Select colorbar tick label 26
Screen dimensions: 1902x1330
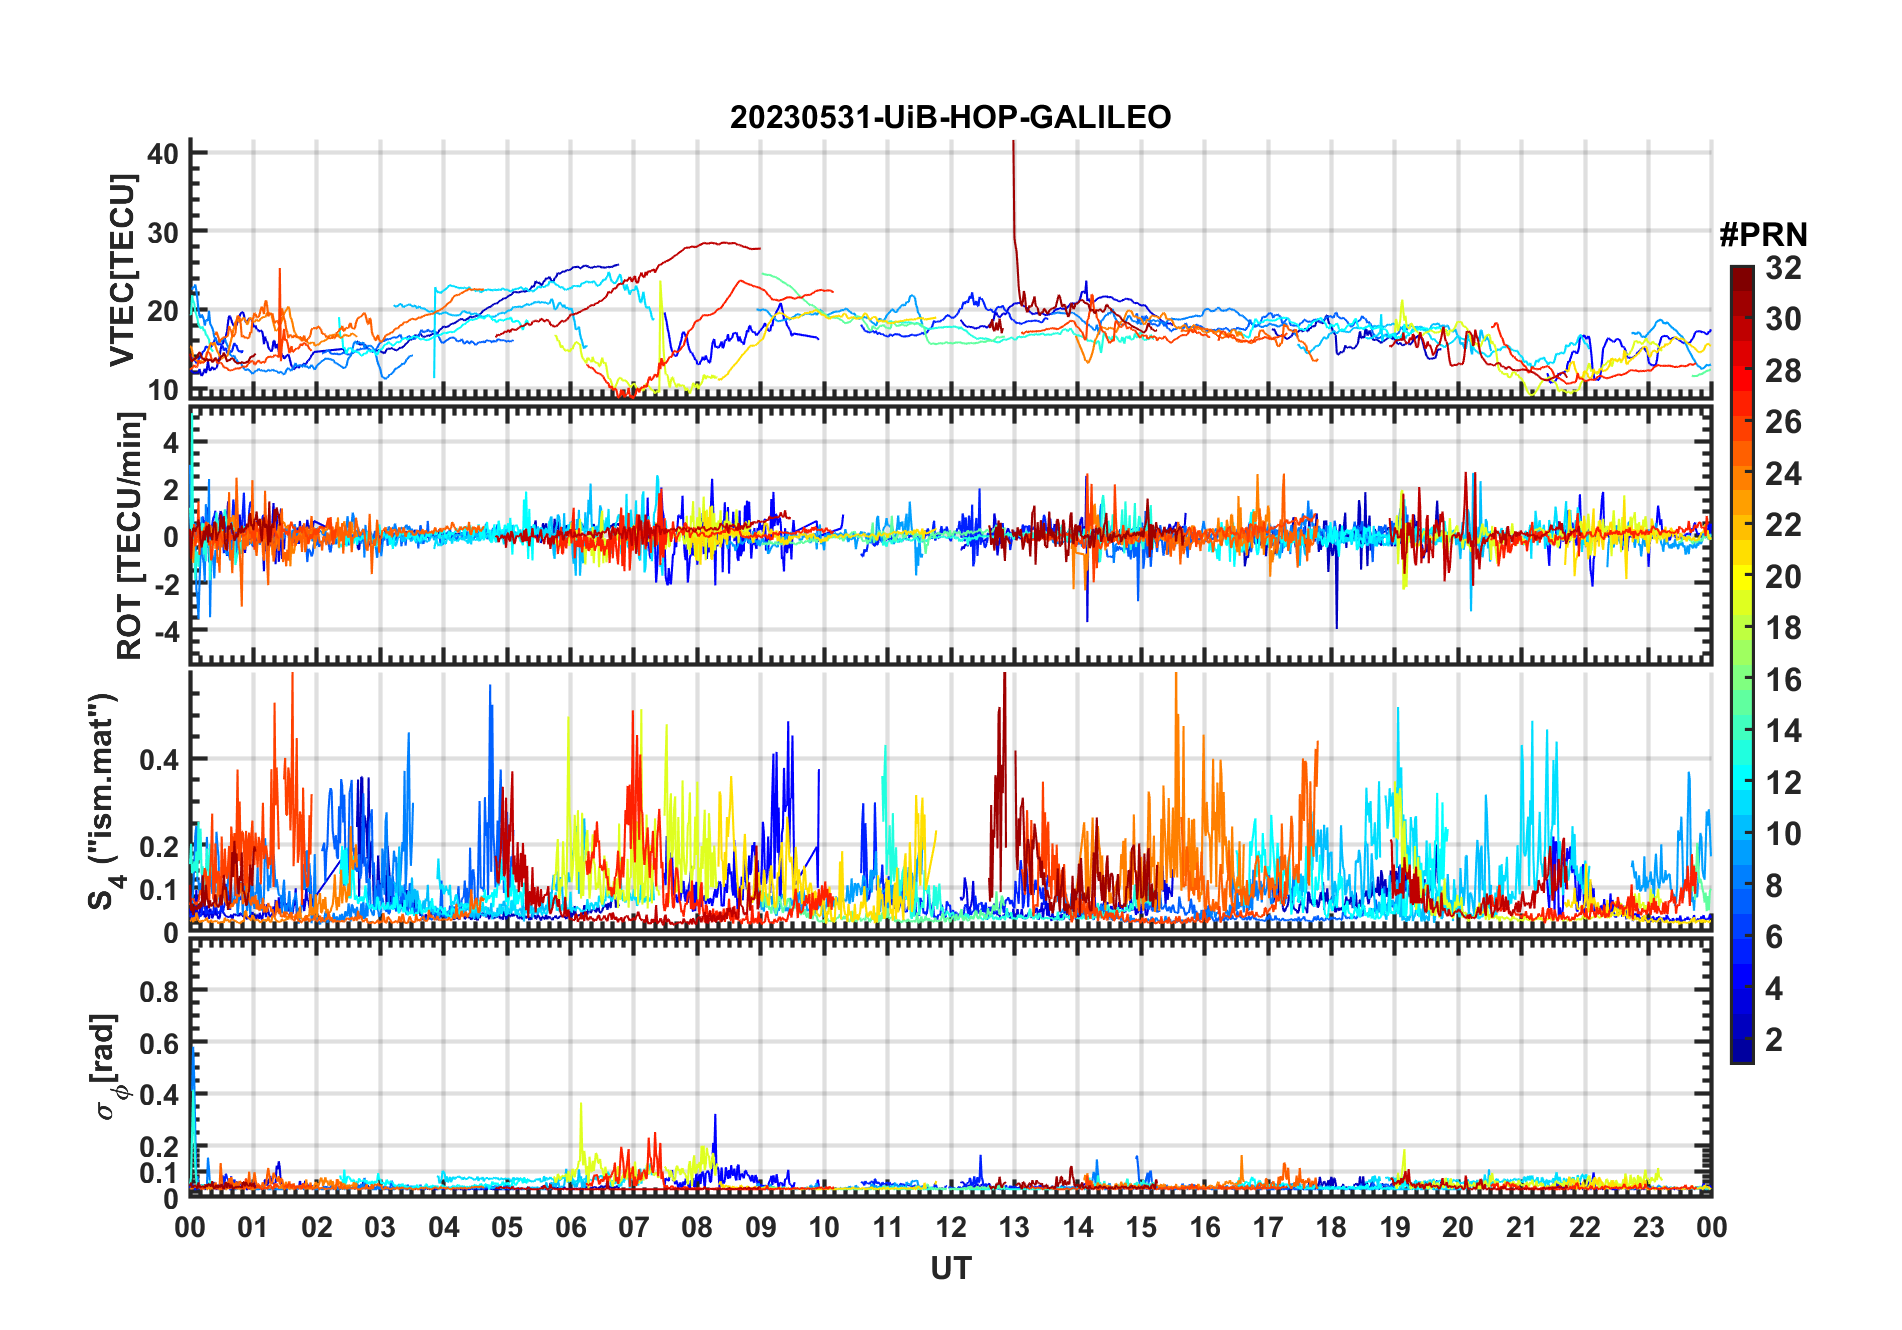point(1783,422)
